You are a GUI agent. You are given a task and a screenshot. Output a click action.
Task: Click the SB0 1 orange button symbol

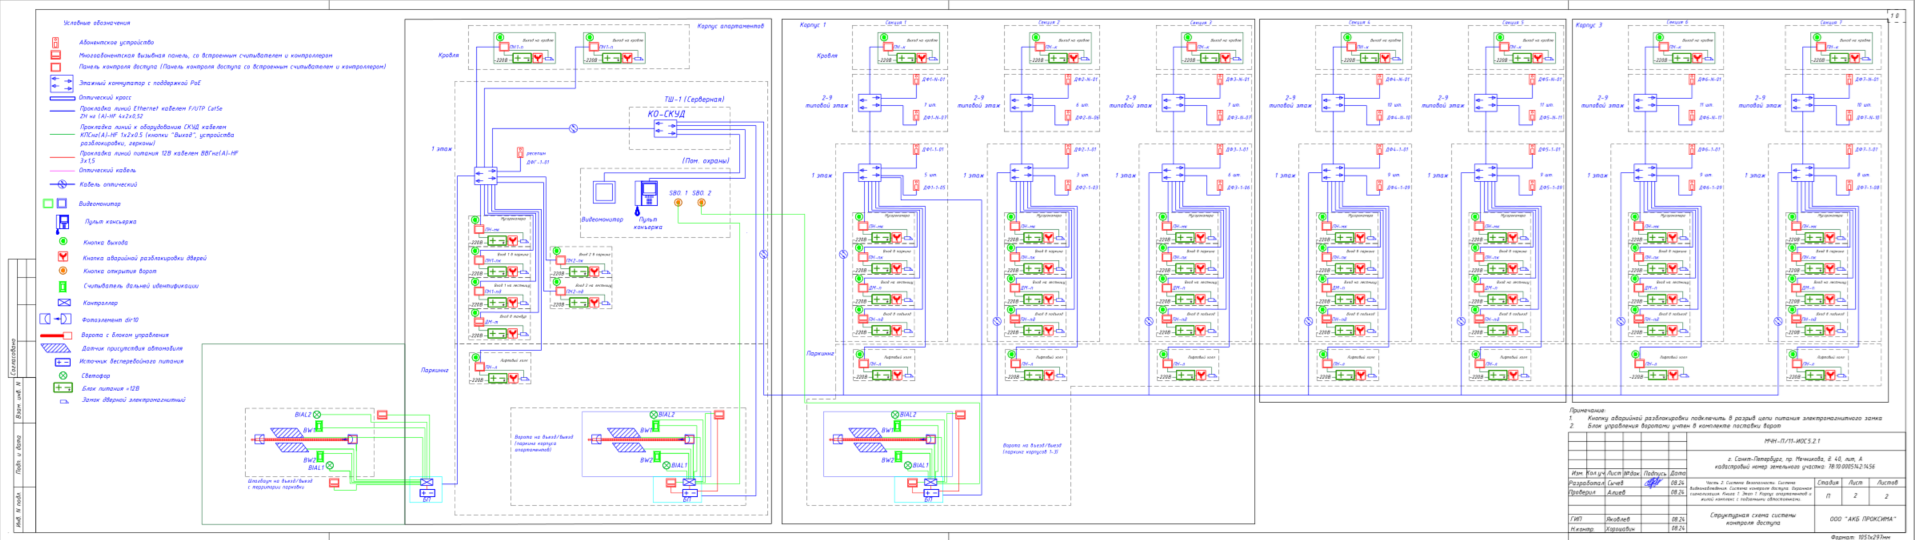point(678,203)
